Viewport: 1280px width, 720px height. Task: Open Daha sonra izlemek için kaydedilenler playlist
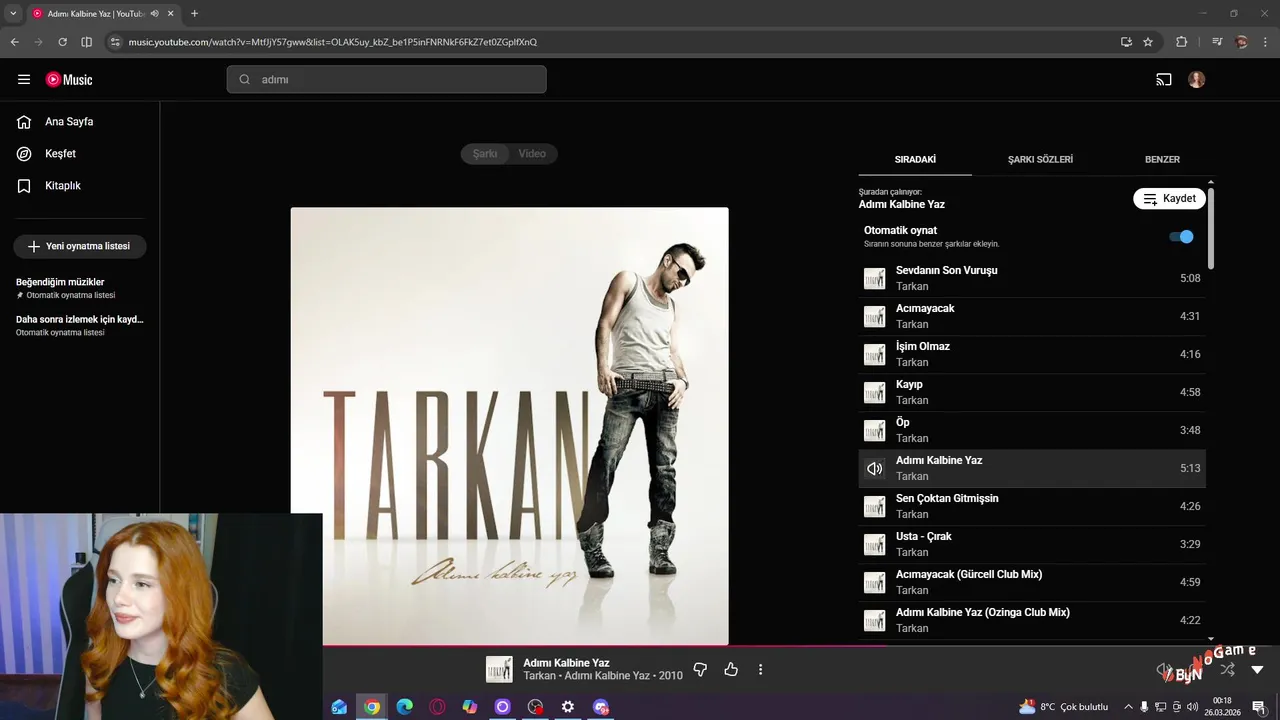[x=80, y=325]
